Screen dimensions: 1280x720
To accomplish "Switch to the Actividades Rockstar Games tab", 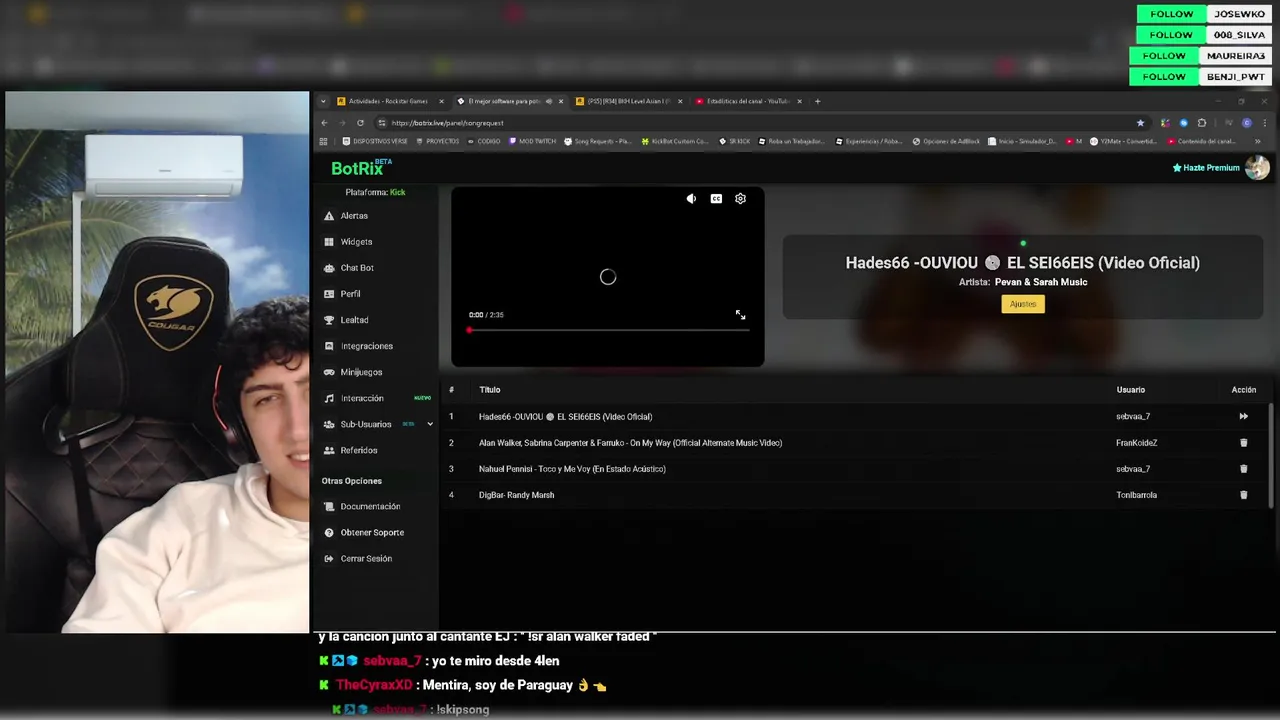I will [387, 101].
